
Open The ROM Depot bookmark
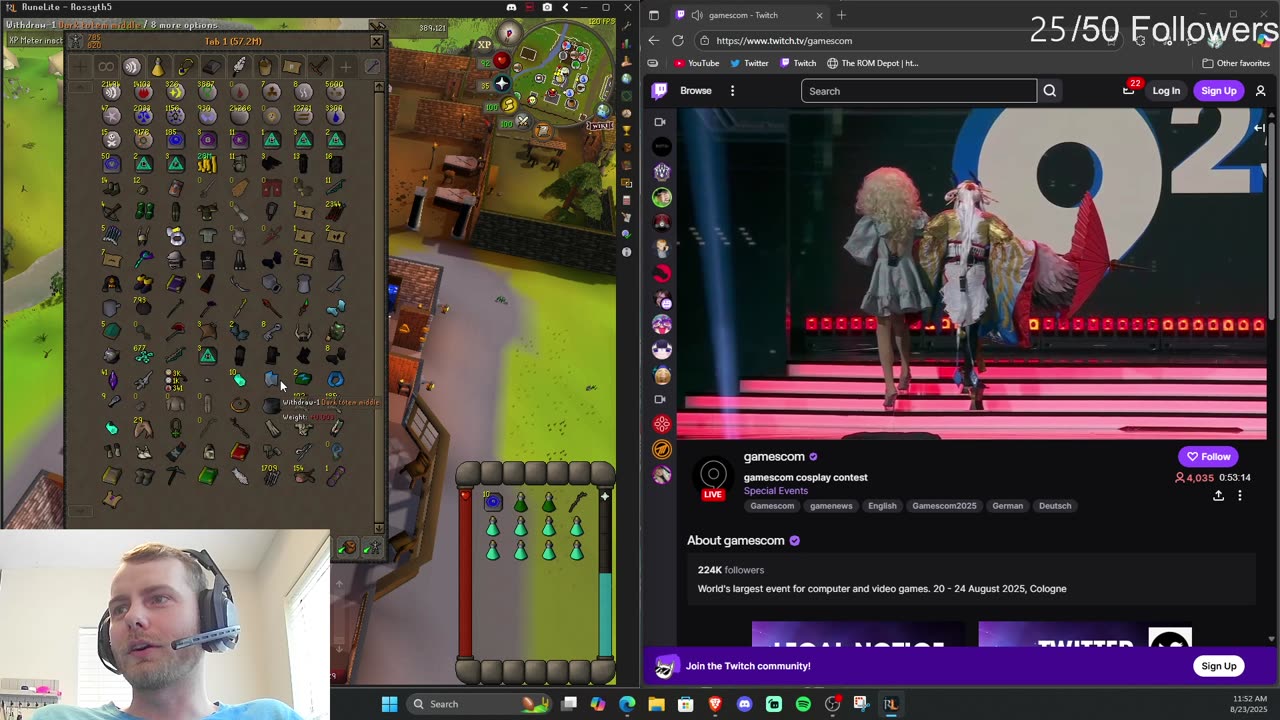click(872, 63)
